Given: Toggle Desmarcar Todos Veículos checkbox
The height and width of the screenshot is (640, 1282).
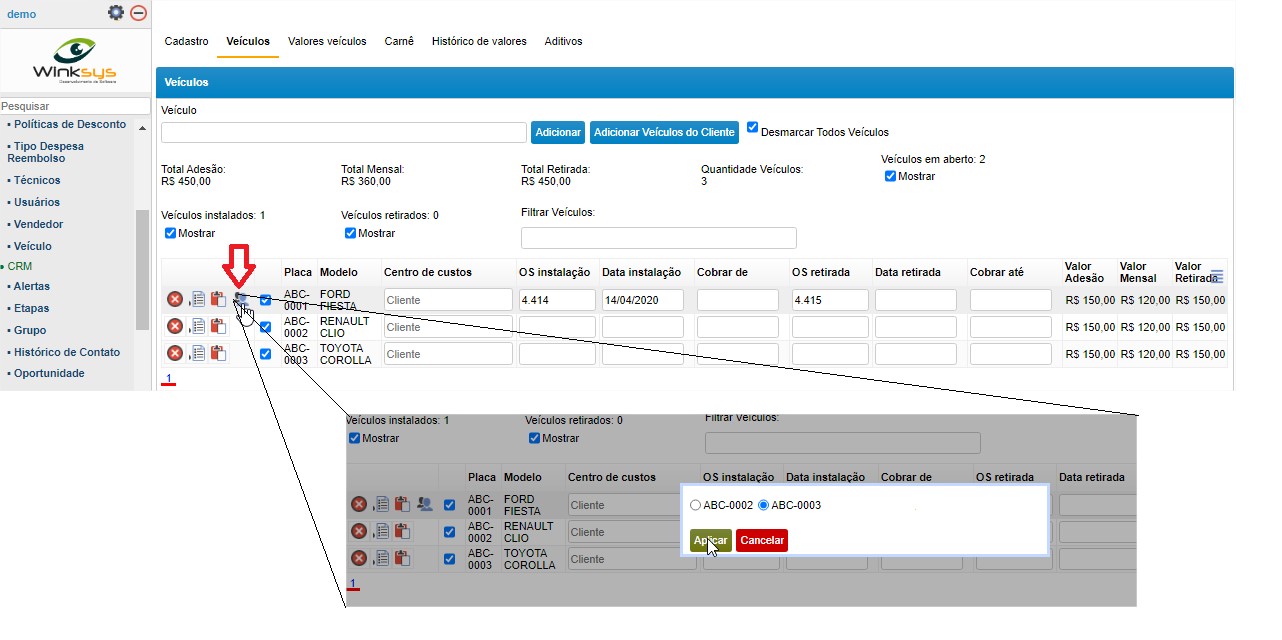Looking at the screenshot, I should [753, 128].
